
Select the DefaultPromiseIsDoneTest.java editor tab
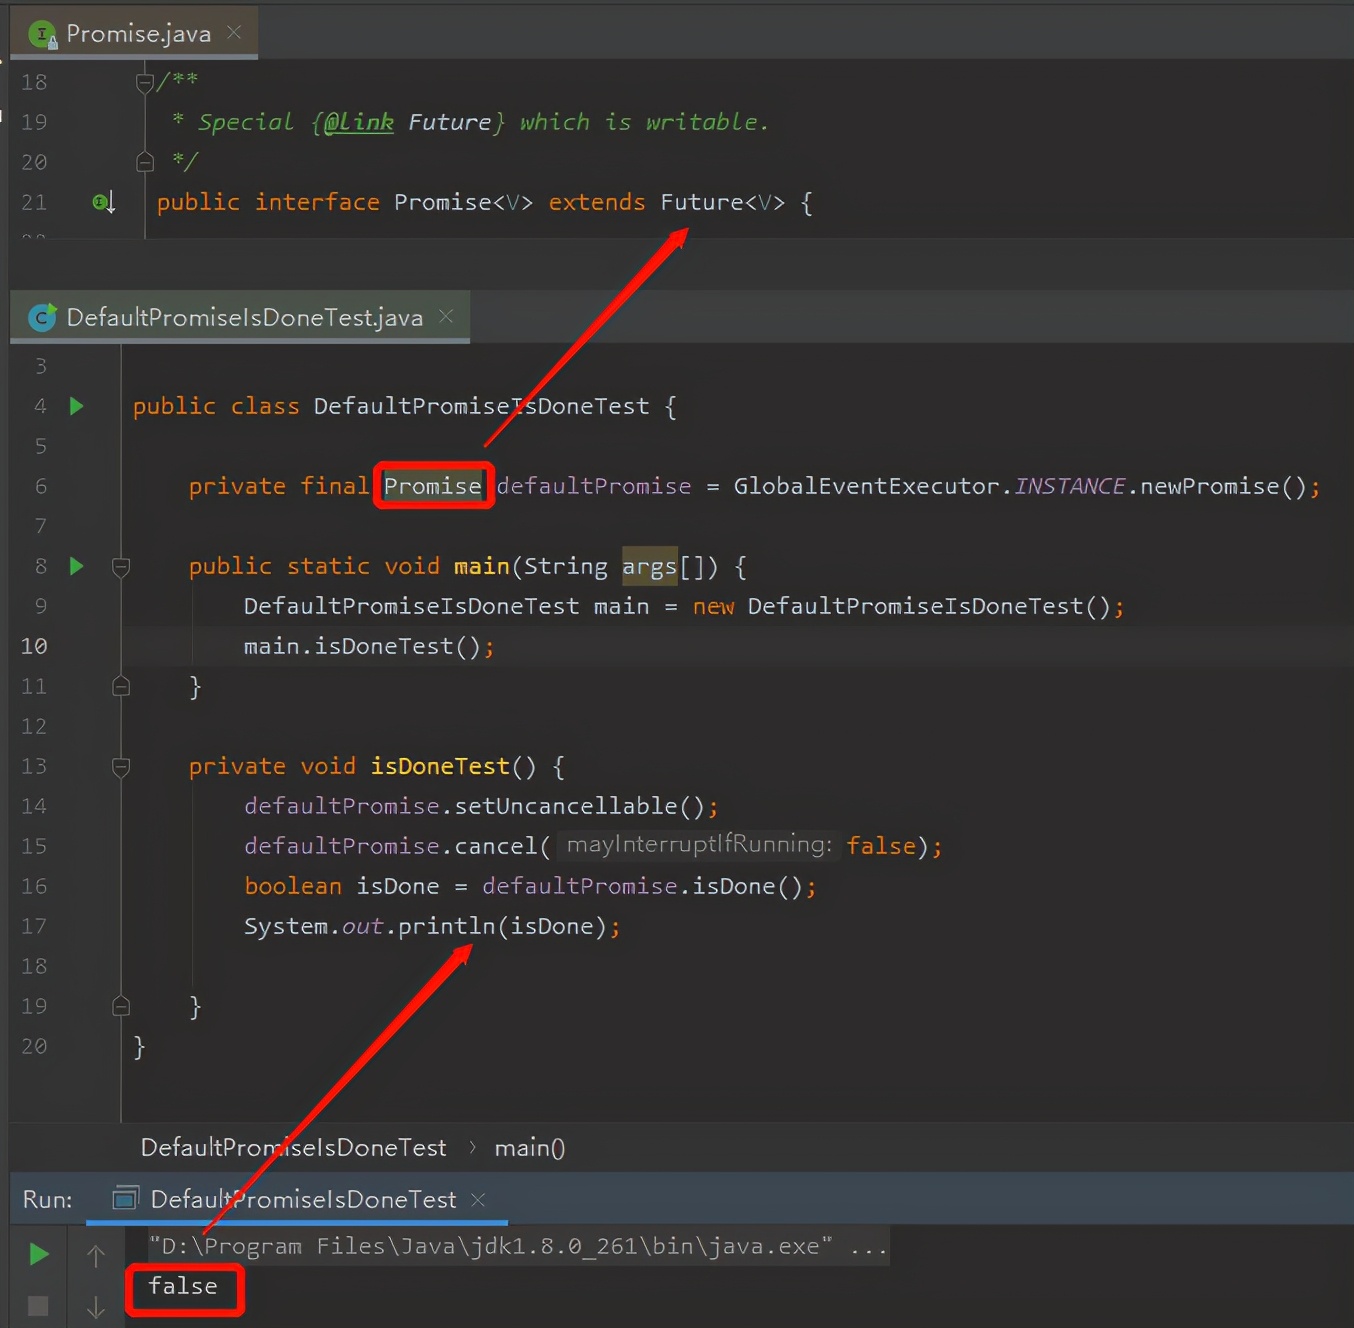244,318
